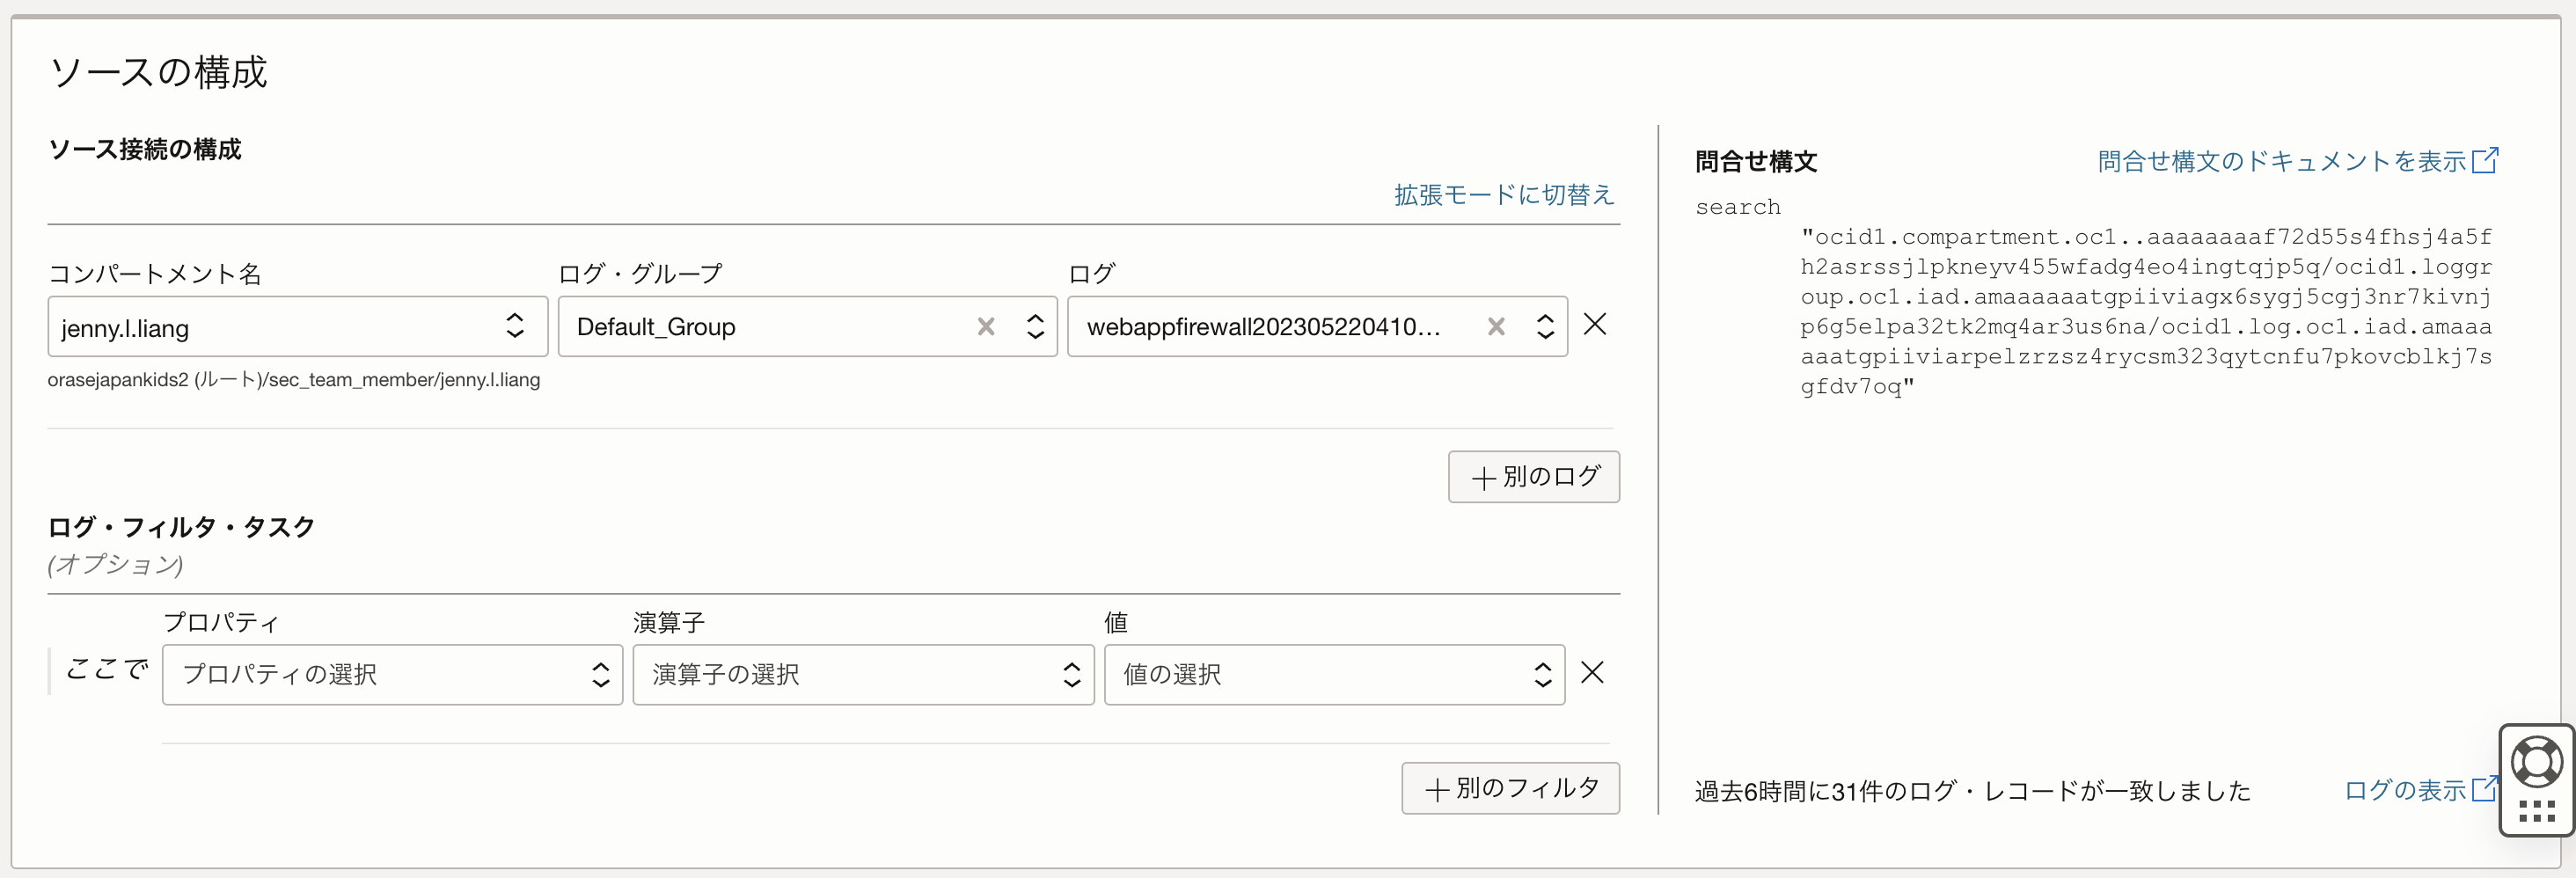The width and height of the screenshot is (2576, 878).
Task: Open the ログの表示 link
Action: (2404, 791)
